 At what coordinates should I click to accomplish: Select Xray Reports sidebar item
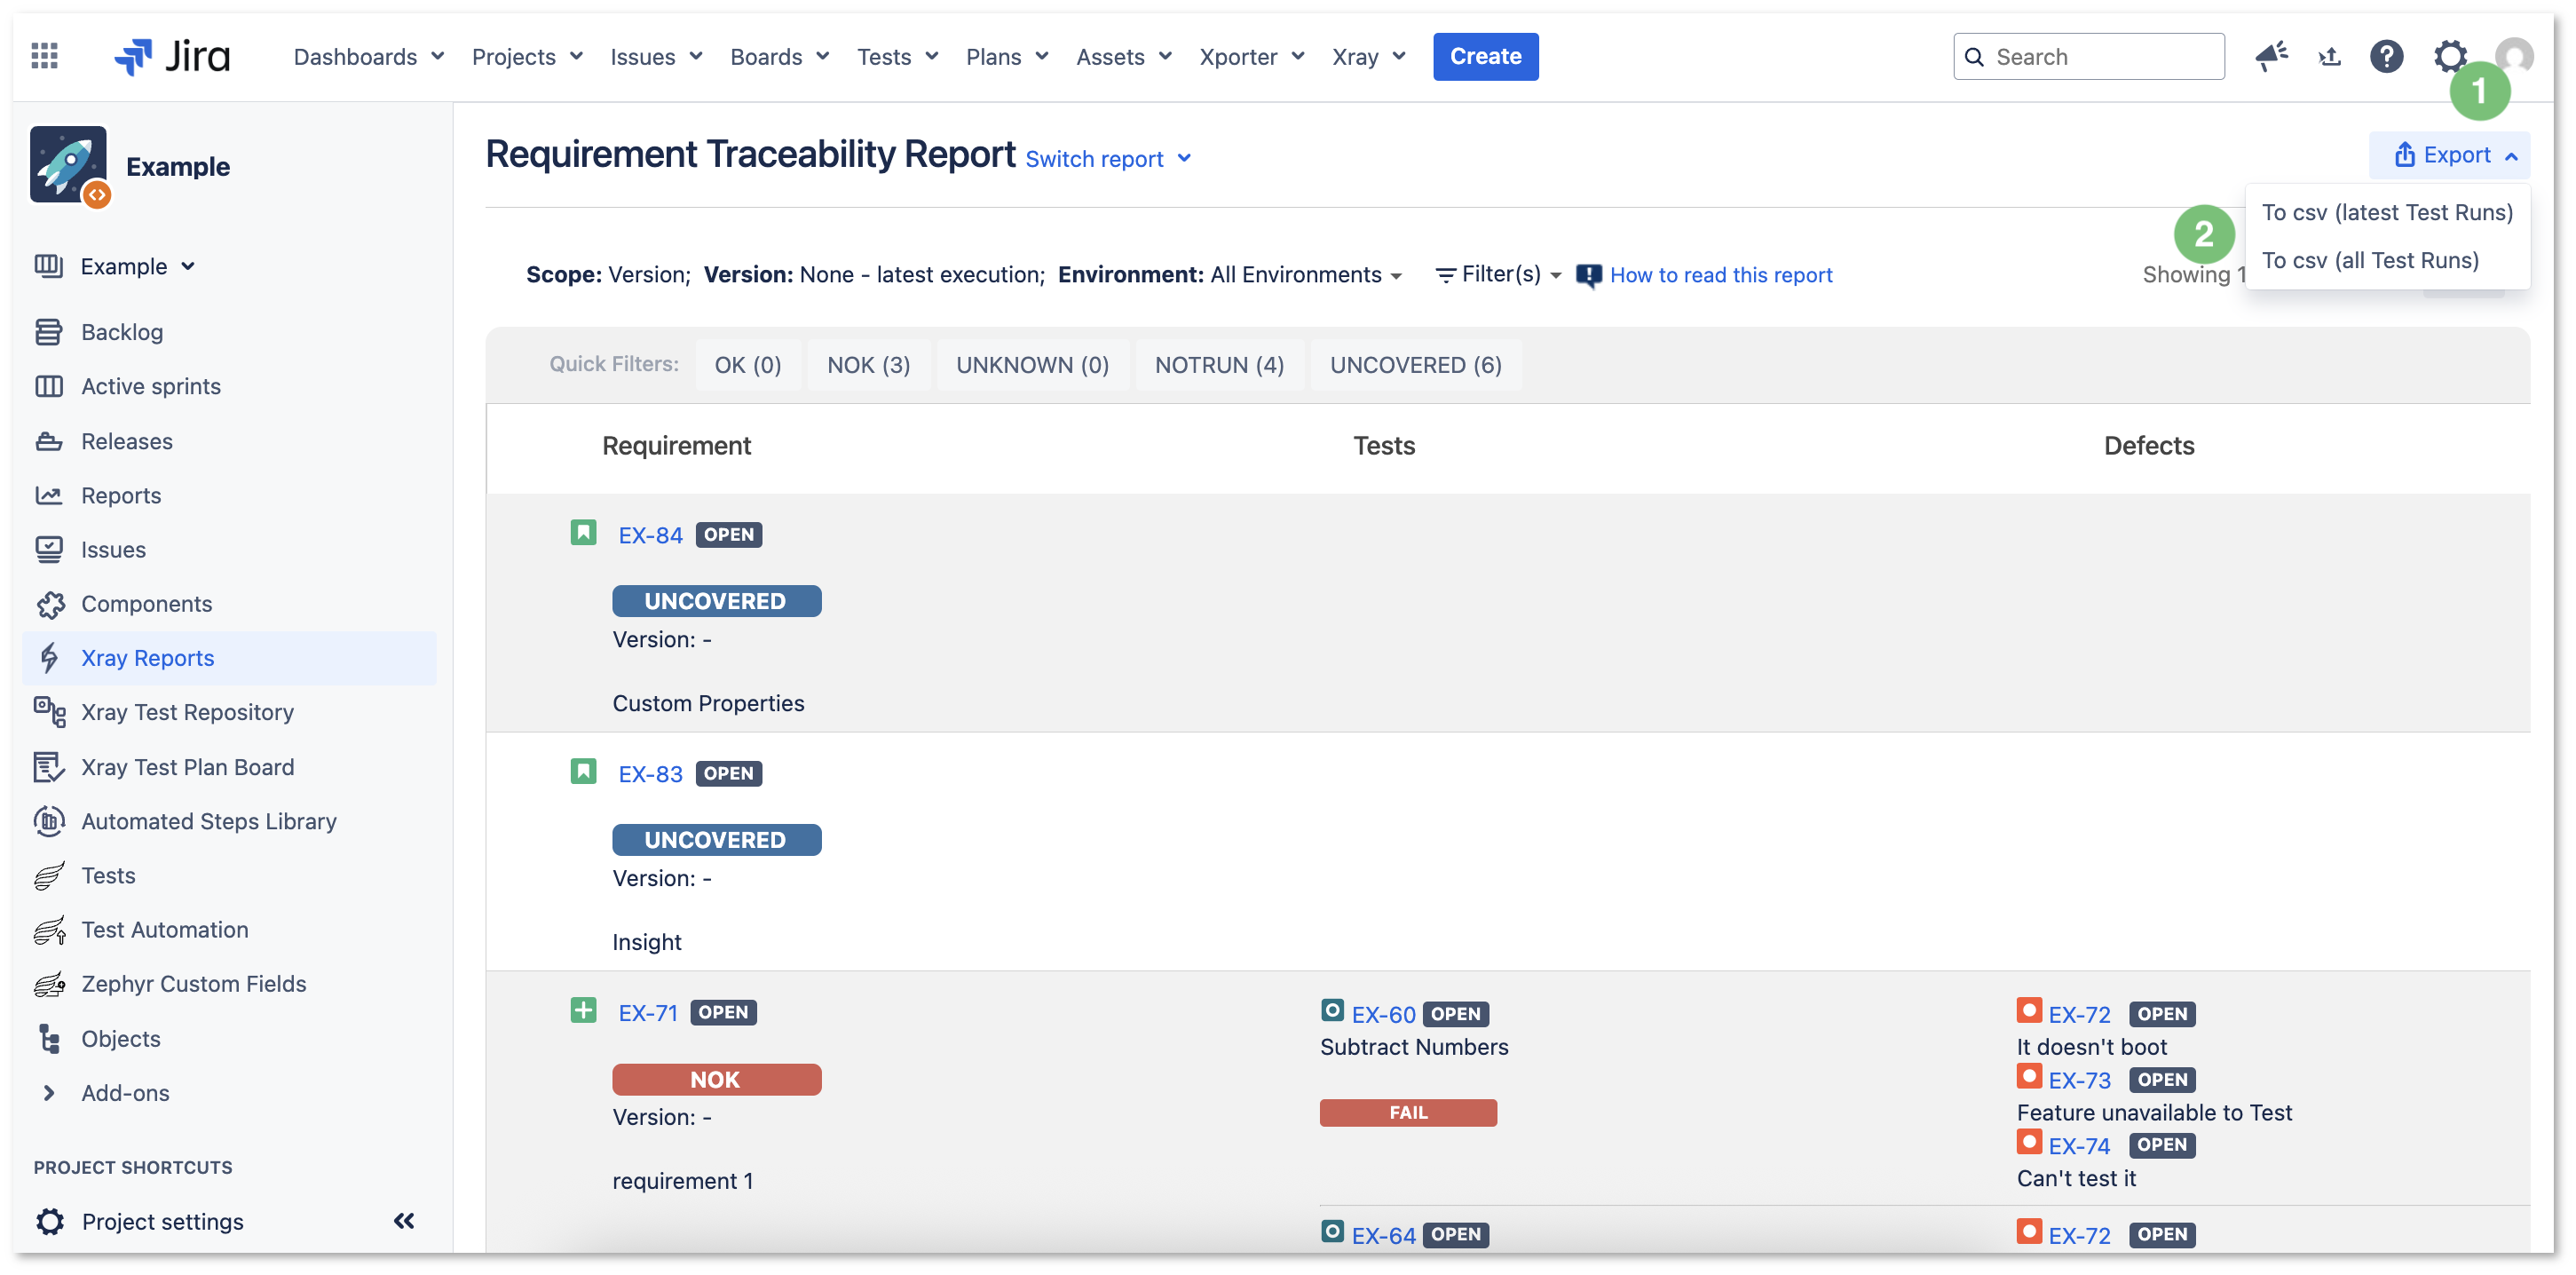[x=228, y=658]
